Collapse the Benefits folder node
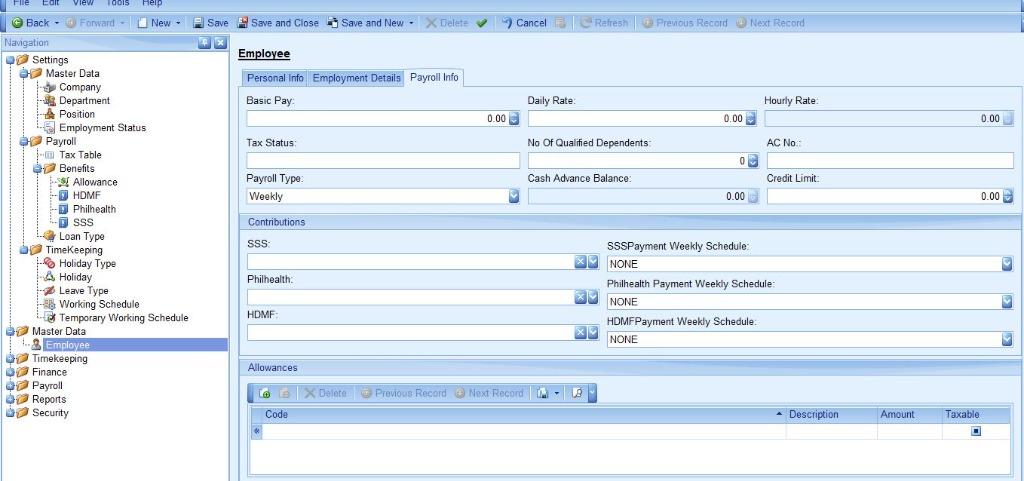The image size is (1024, 481). pyautogui.click(x=37, y=168)
